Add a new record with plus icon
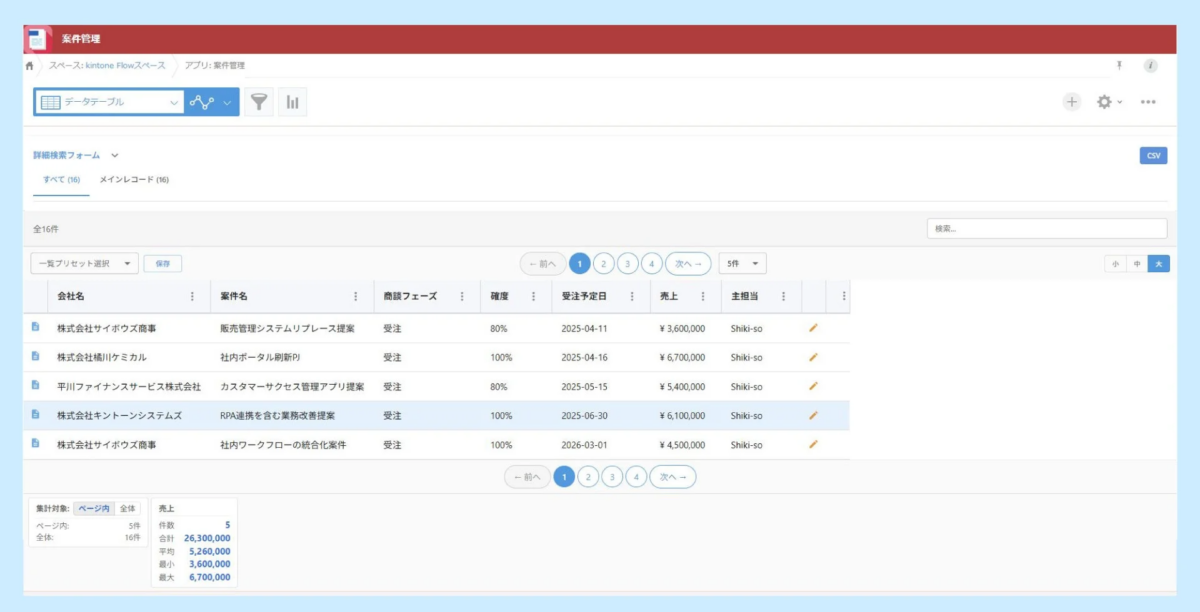 1072,102
